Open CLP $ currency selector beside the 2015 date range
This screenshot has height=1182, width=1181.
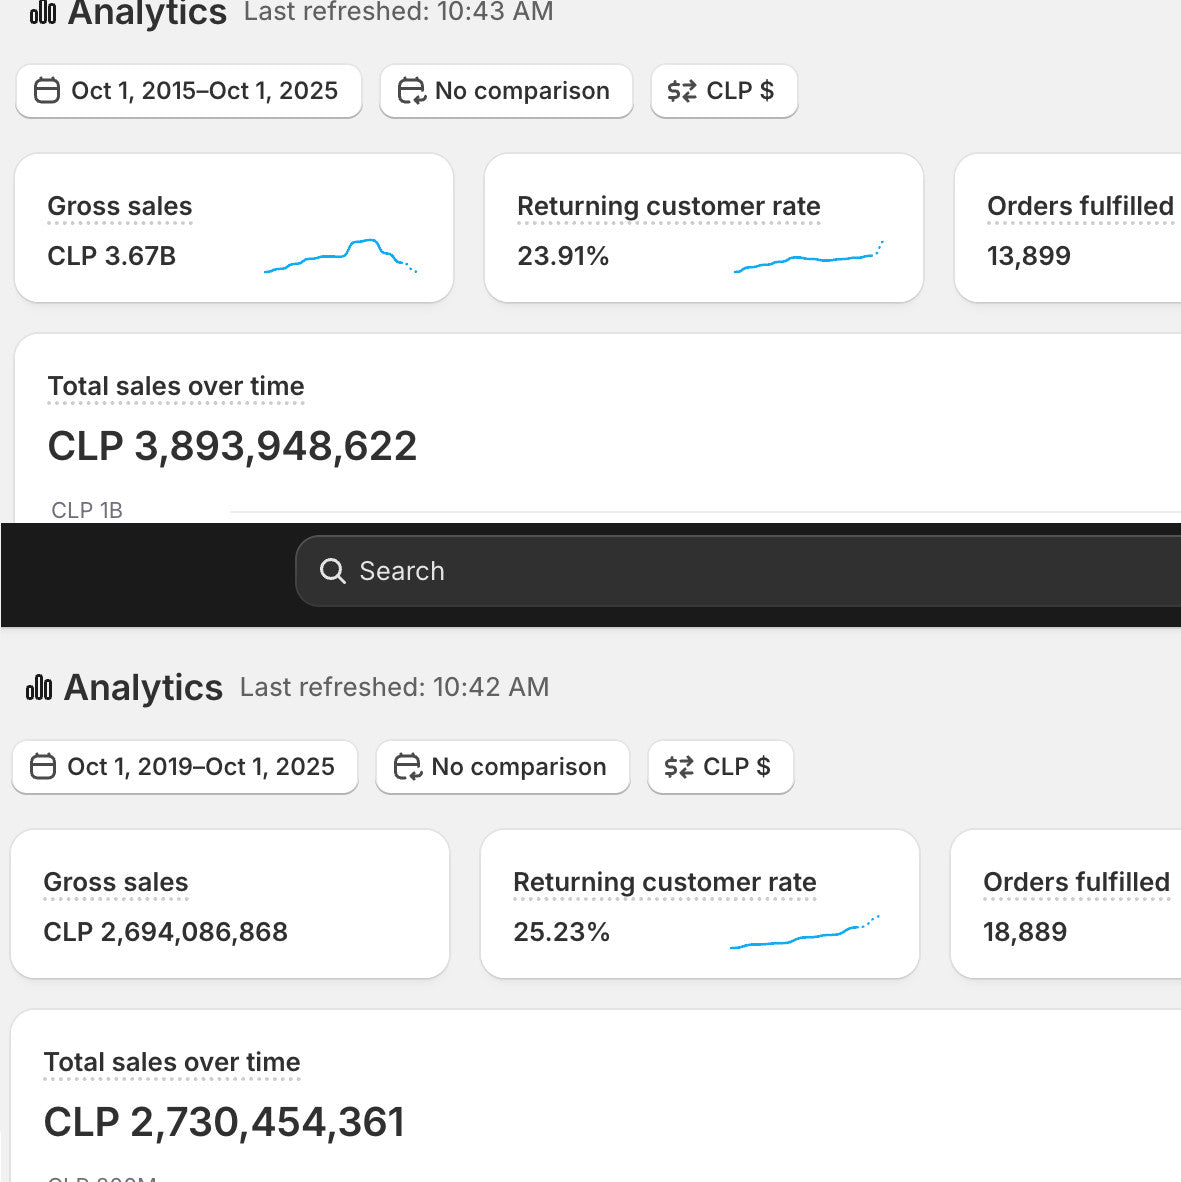(x=724, y=91)
